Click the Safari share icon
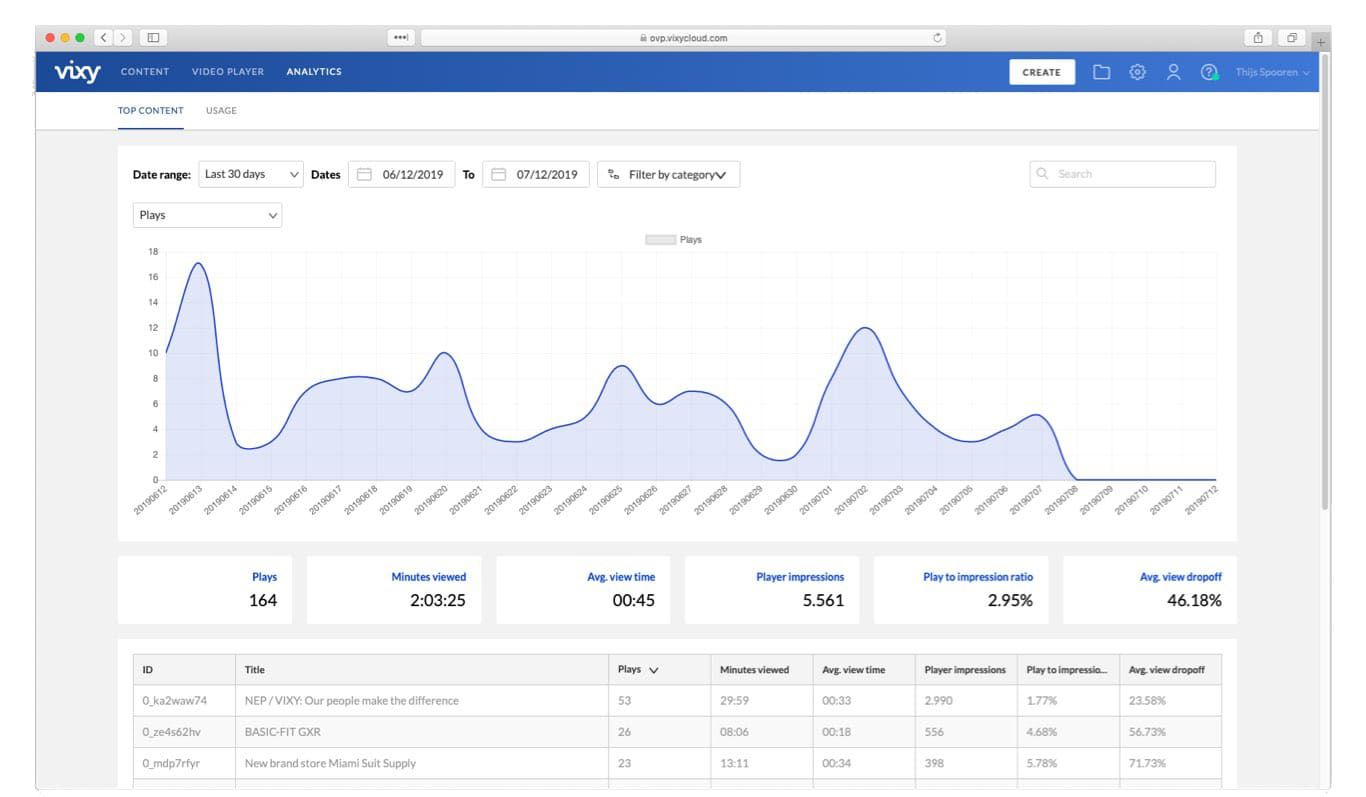The height and width of the screenshot is (797, 1366). click(x=1258, y=38)
